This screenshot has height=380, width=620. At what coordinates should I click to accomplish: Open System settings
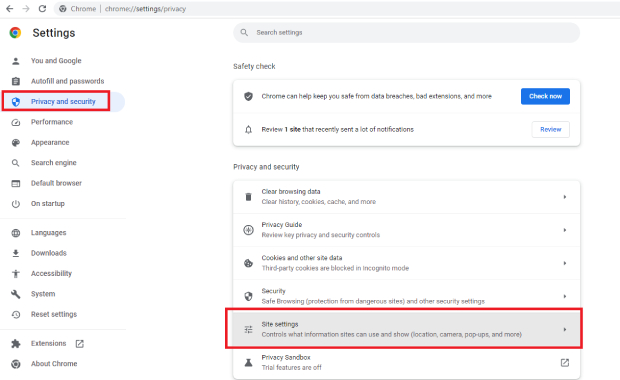pyautogui.click(x=43, y=294)
